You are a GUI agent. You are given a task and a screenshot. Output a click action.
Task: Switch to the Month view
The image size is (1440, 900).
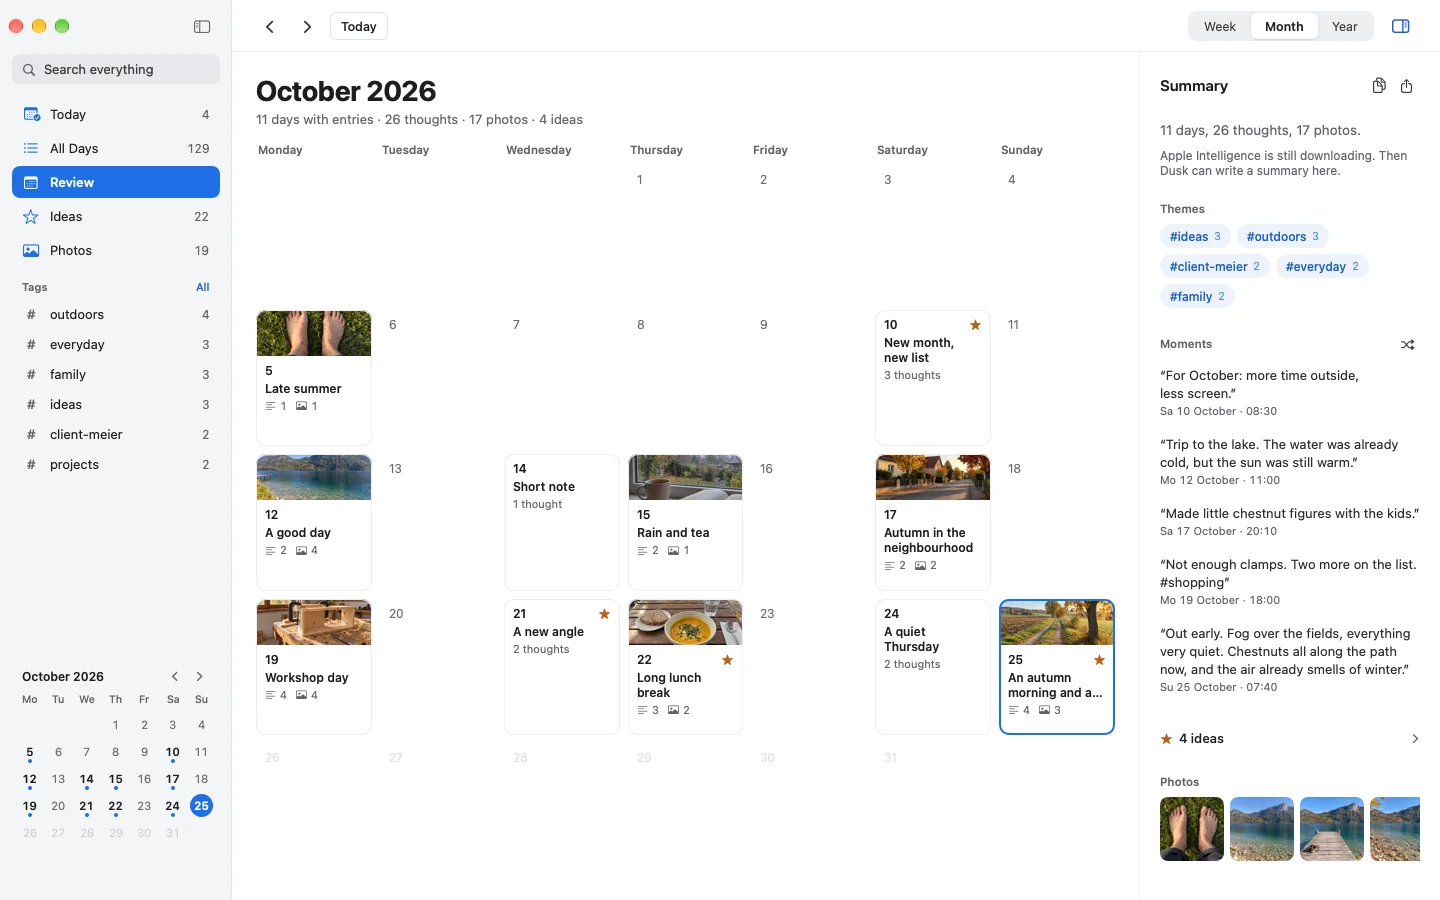[1284, 27]
